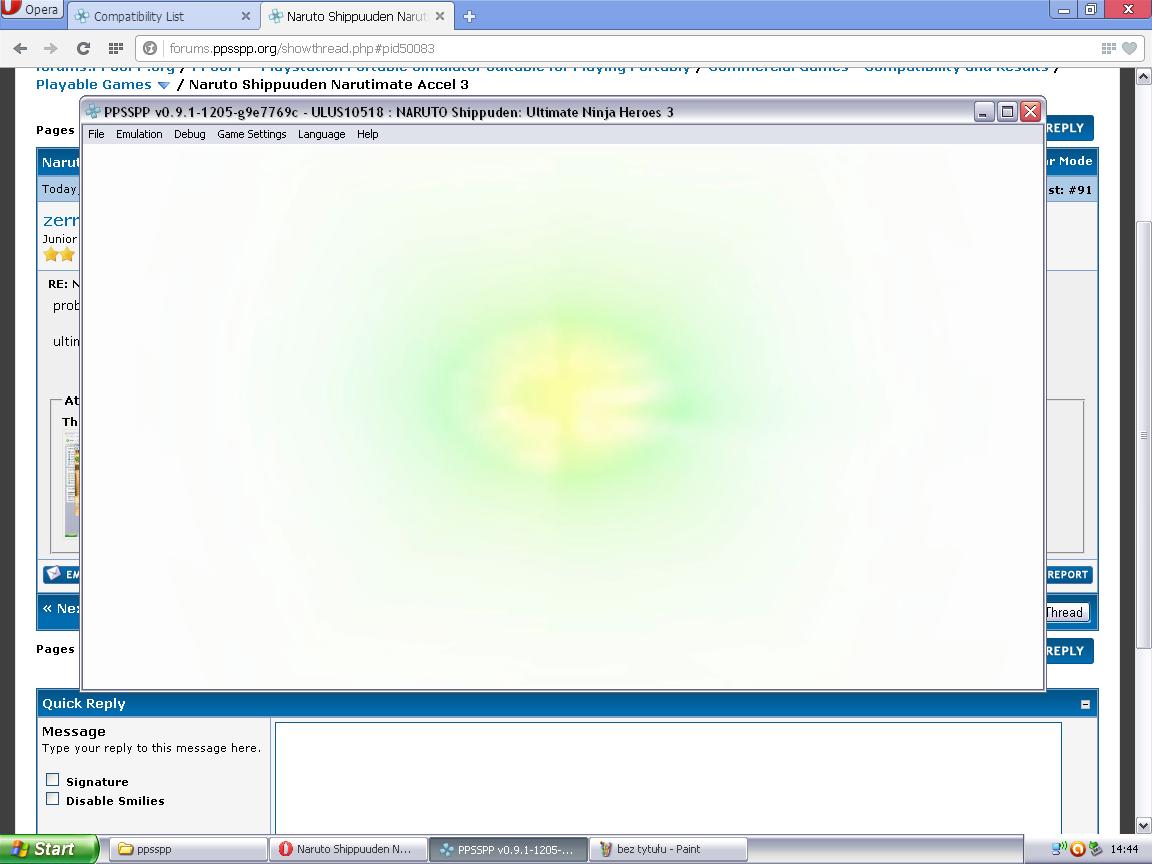
Task: Open the Speed Dial grid icon
Action: pos(115,48)
